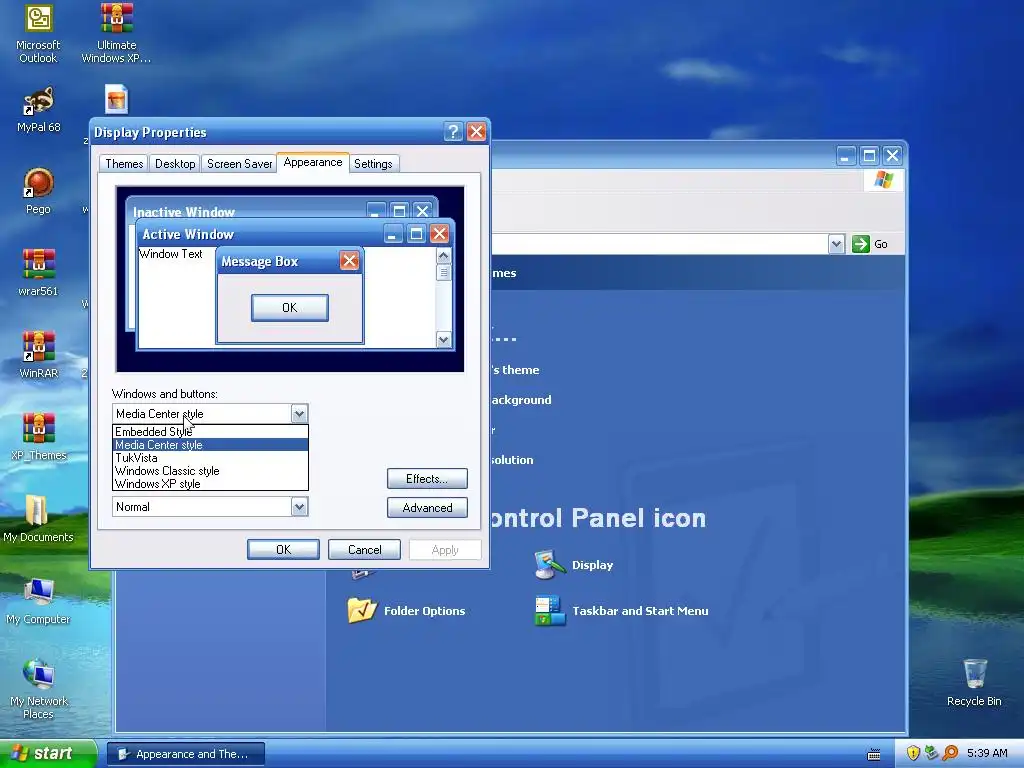Open Taskbar and Start Menu link

coord(640,611)
